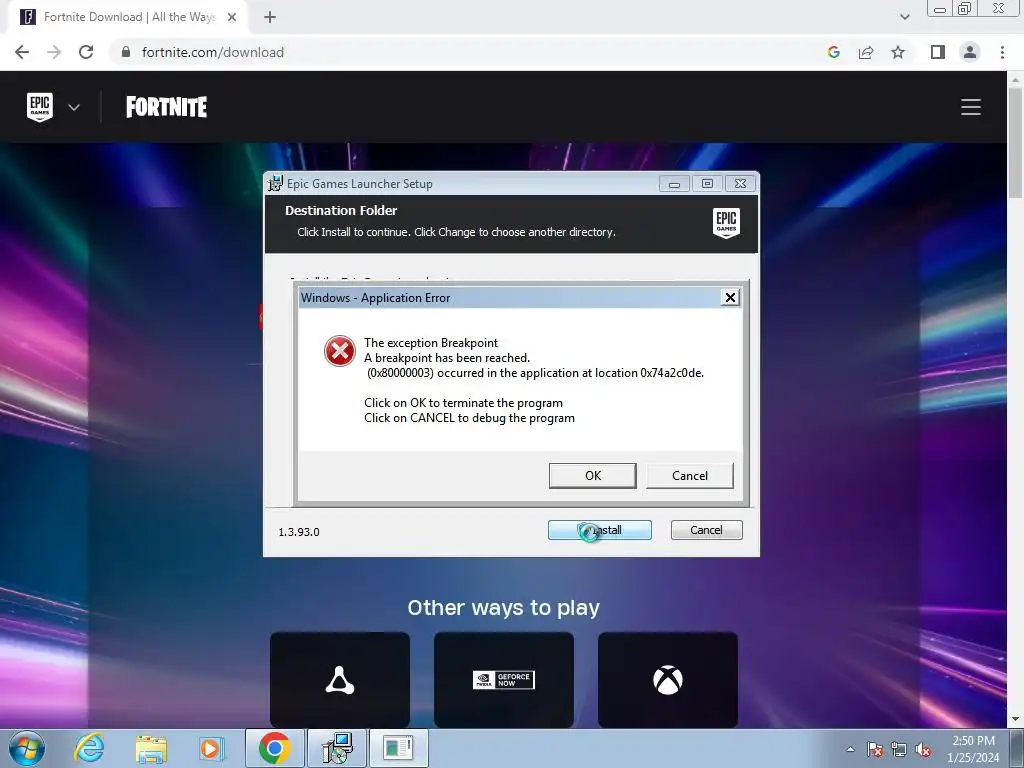Click the muted volume tray icon
Screen dimensions: 1024x768
point(923,749)
